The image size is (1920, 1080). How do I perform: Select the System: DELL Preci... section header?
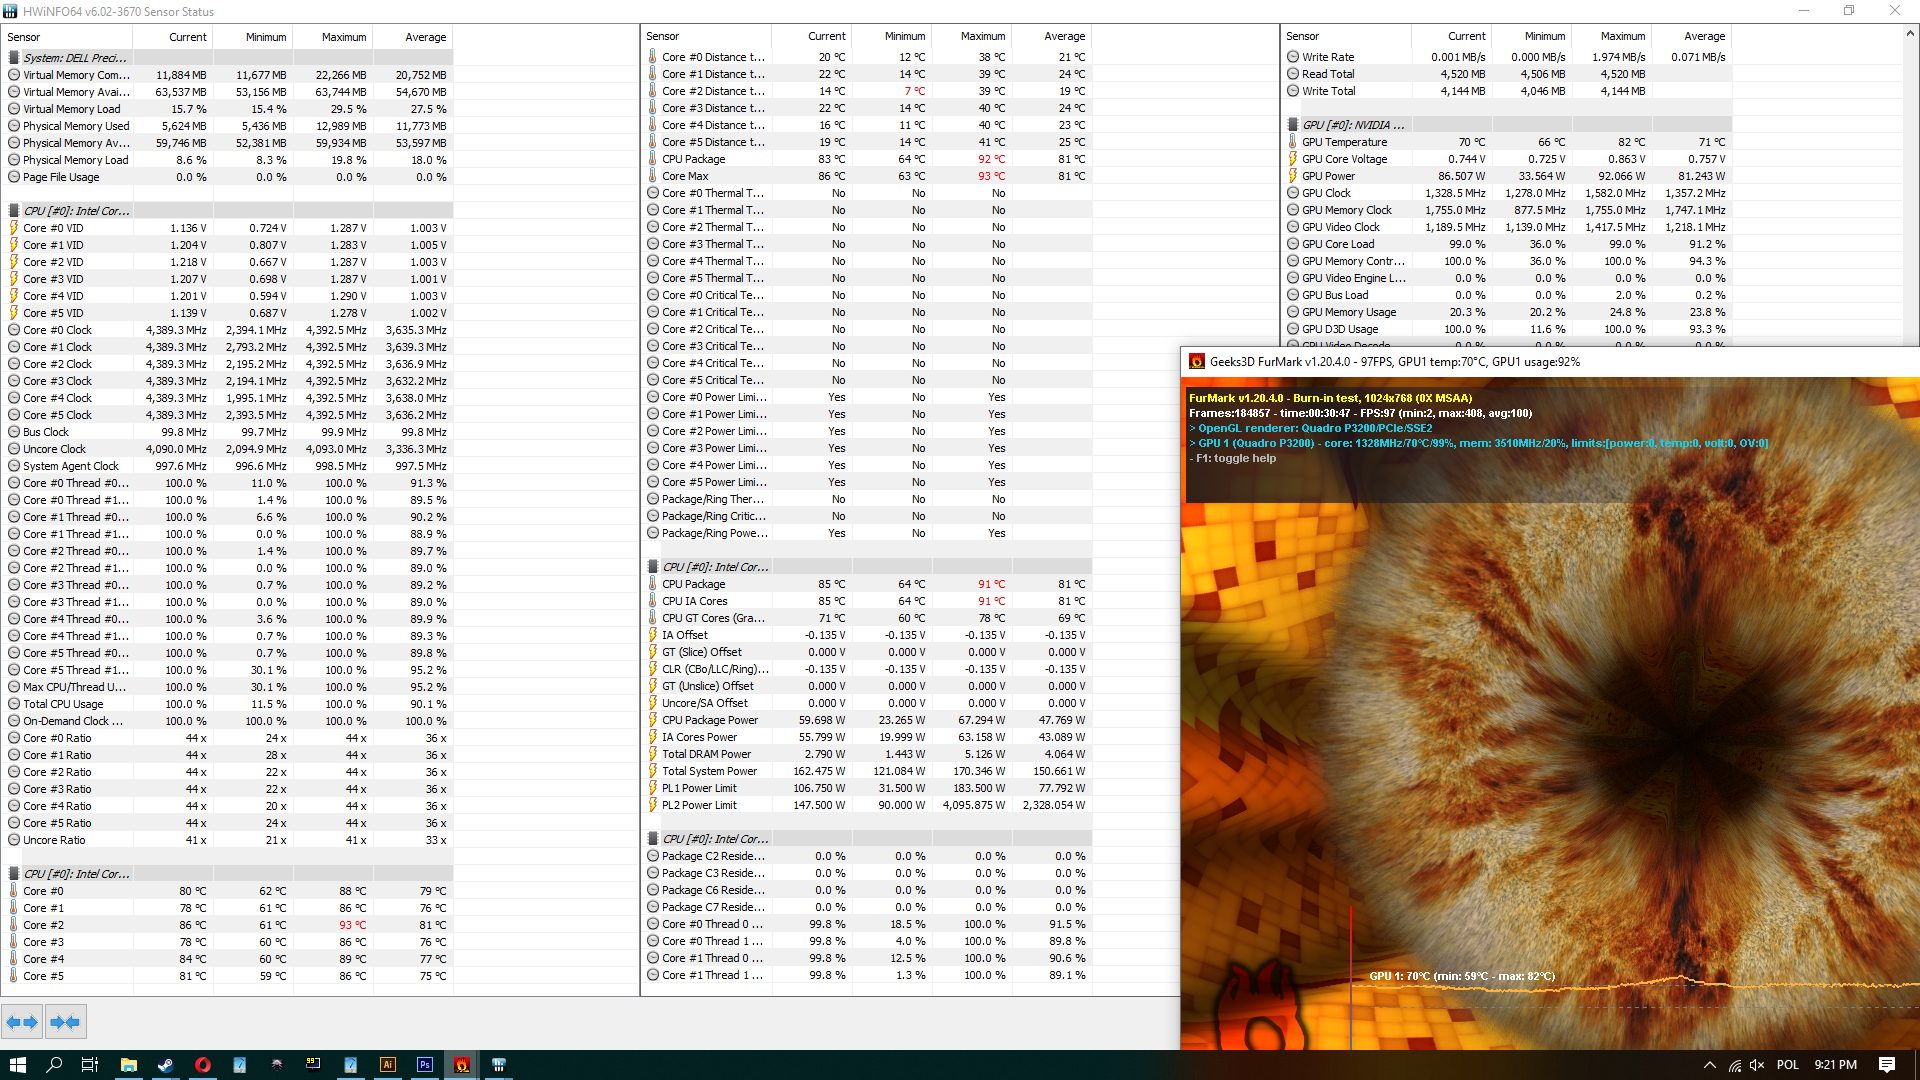click(228, 58)
